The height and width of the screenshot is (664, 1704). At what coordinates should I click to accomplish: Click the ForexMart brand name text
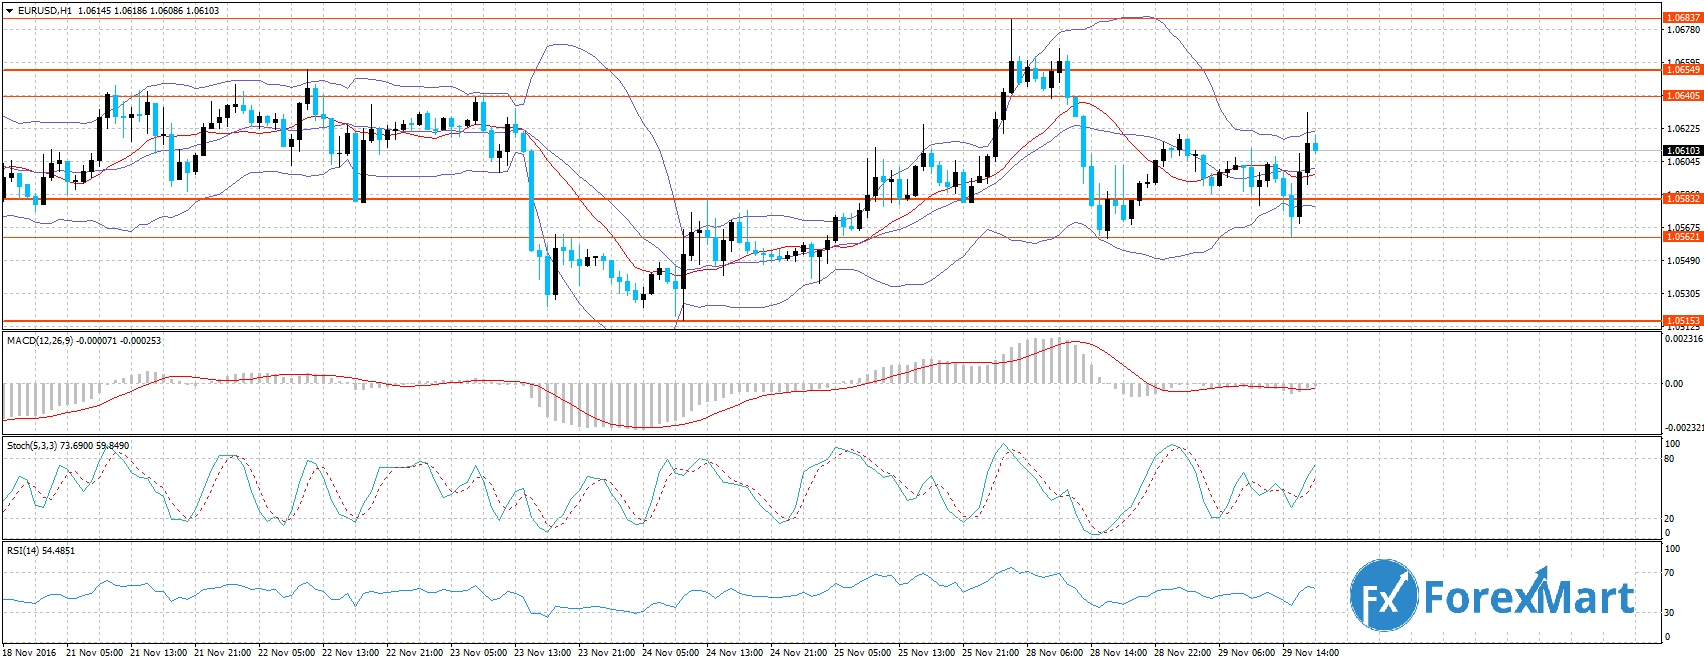coord(1528,599)
